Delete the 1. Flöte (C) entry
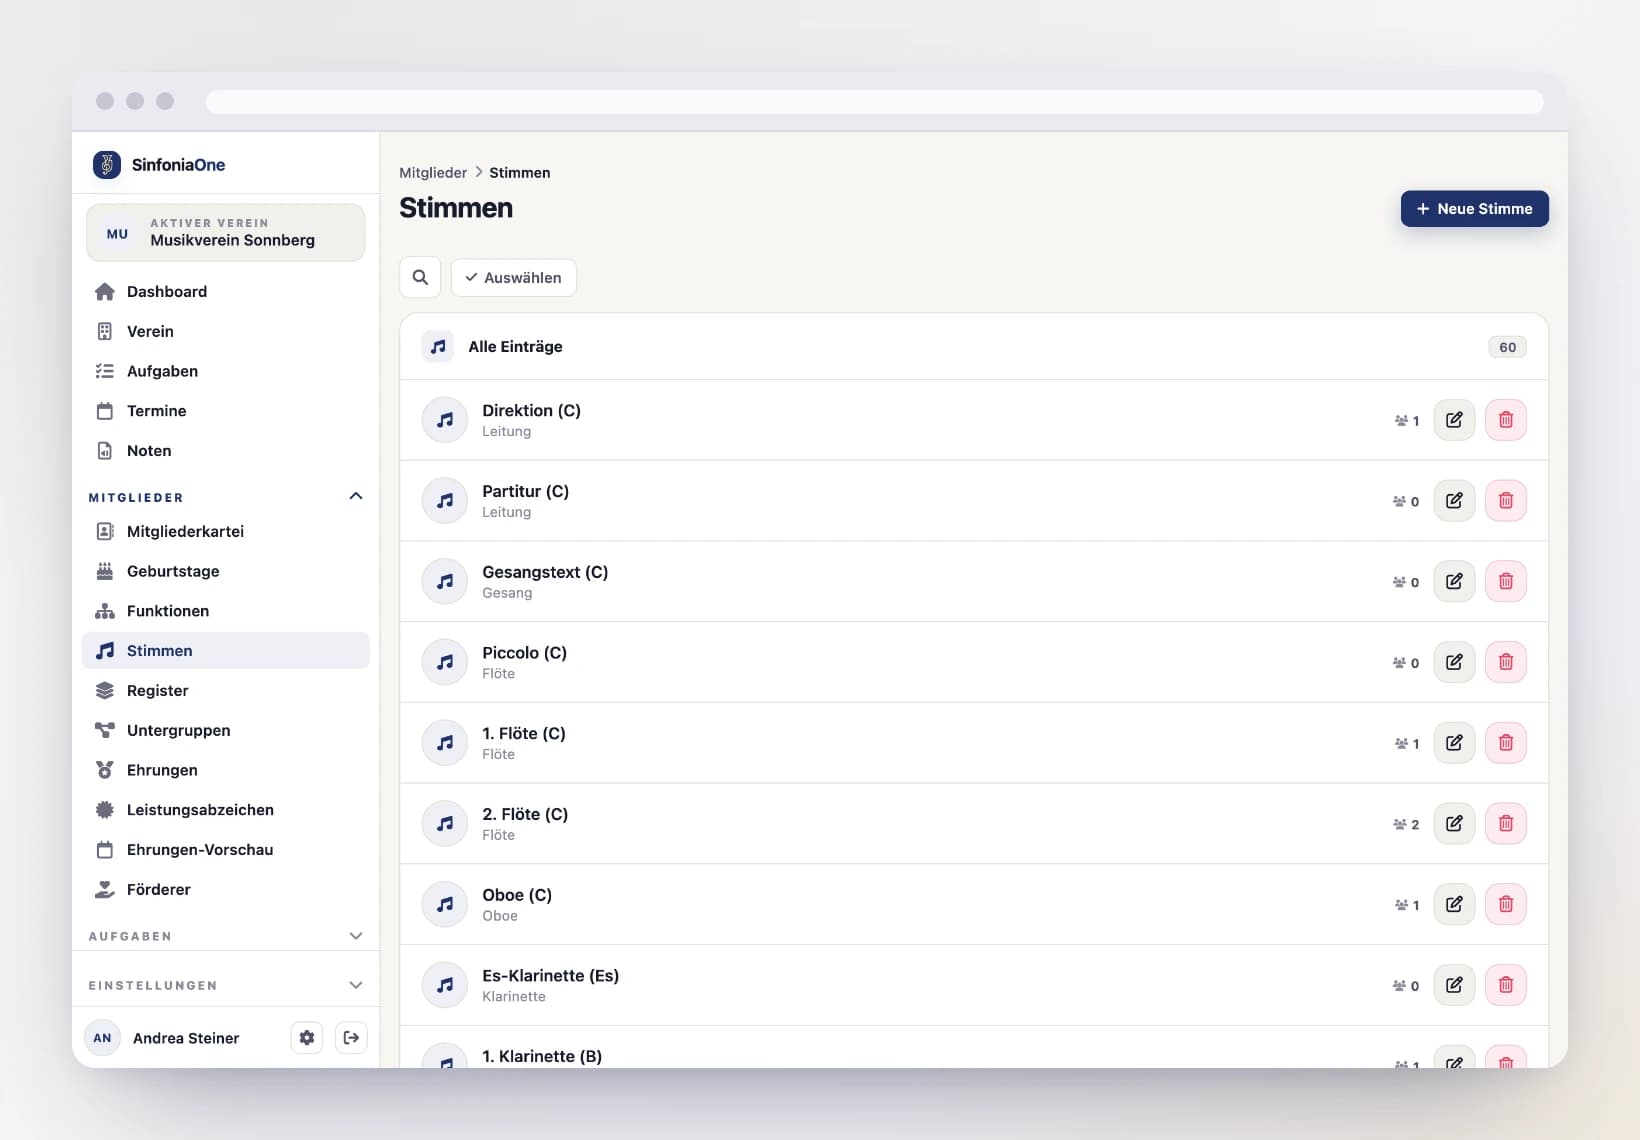Screen dimensions: 1640x1140 point(1505,743)
